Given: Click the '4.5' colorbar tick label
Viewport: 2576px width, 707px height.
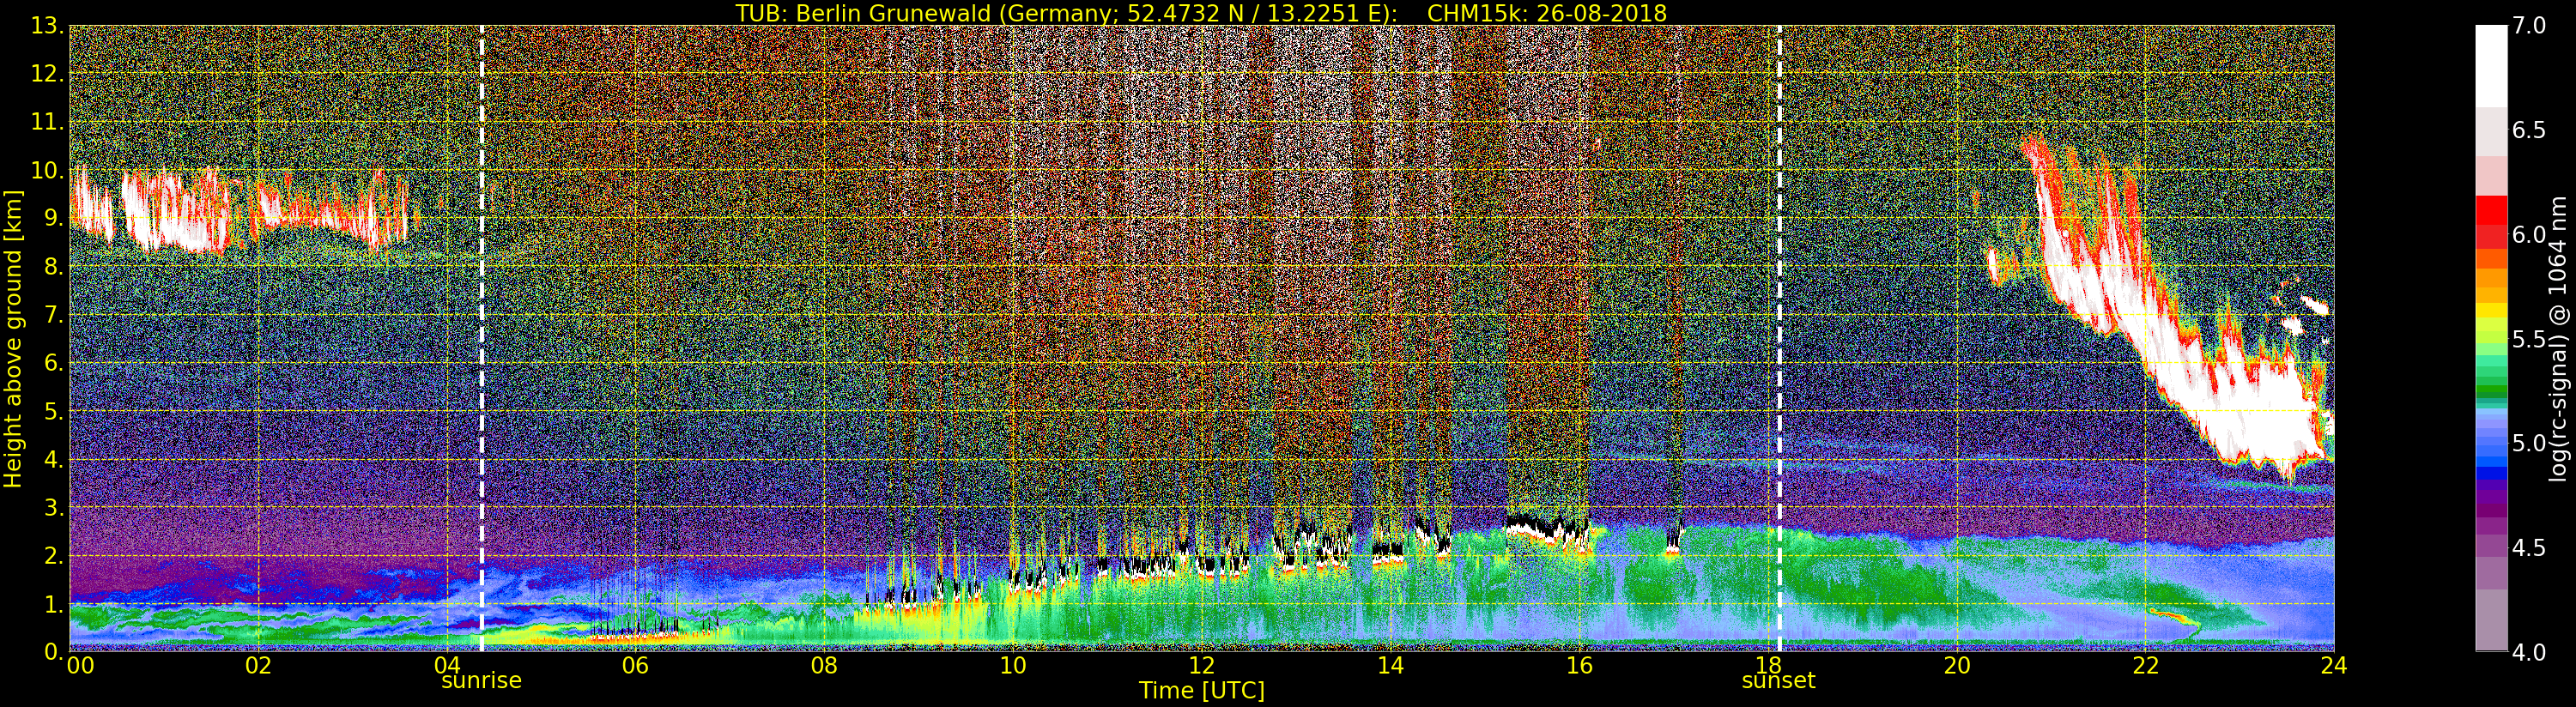Looking at the screenshot, I should [2529, 548].
